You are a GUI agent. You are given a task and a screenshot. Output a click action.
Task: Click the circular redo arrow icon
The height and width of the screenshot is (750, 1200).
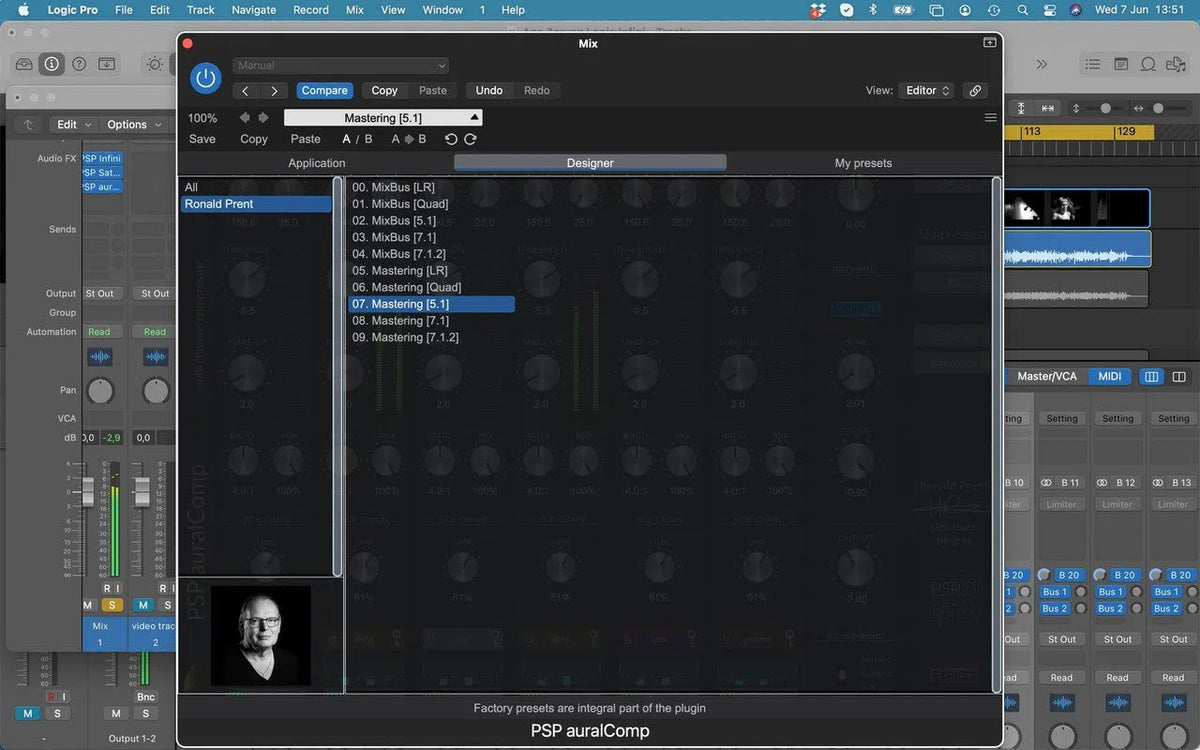[x=470, y=139]
